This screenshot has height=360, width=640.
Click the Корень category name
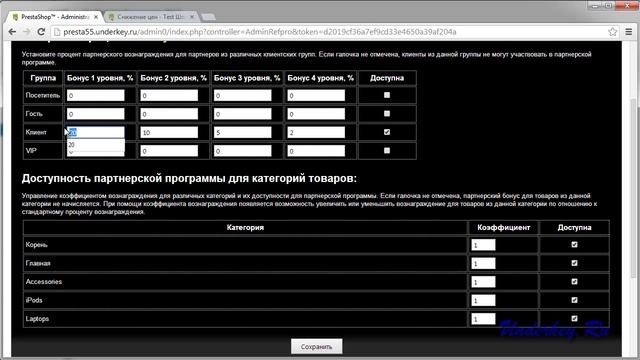36,245
